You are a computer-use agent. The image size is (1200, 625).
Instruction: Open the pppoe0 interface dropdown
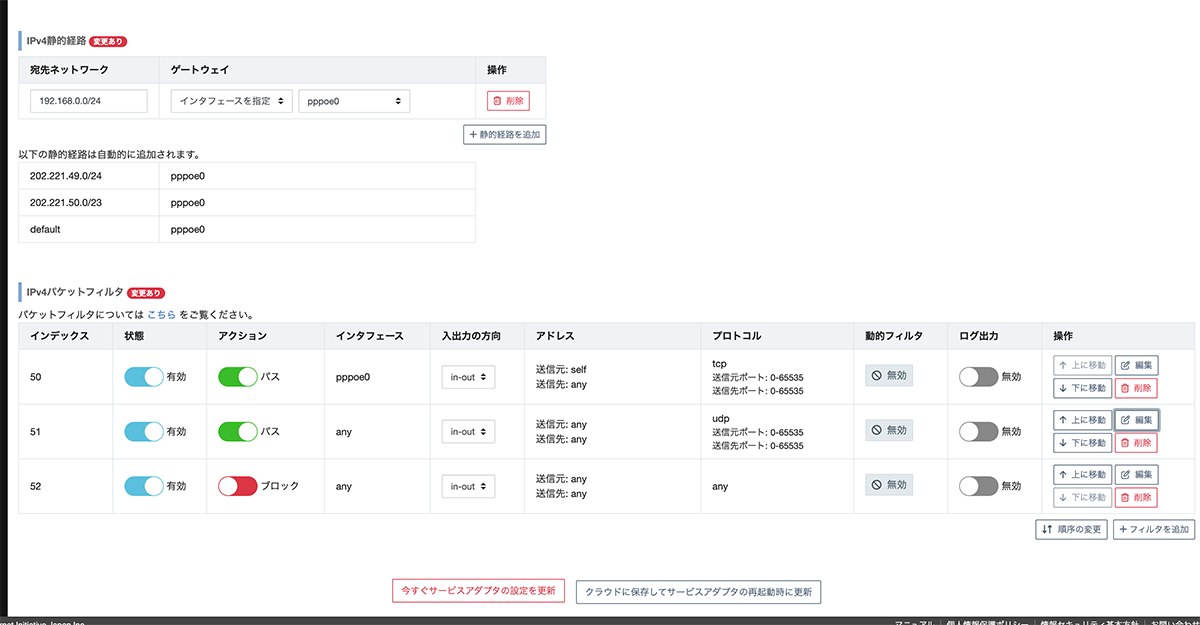354,101
